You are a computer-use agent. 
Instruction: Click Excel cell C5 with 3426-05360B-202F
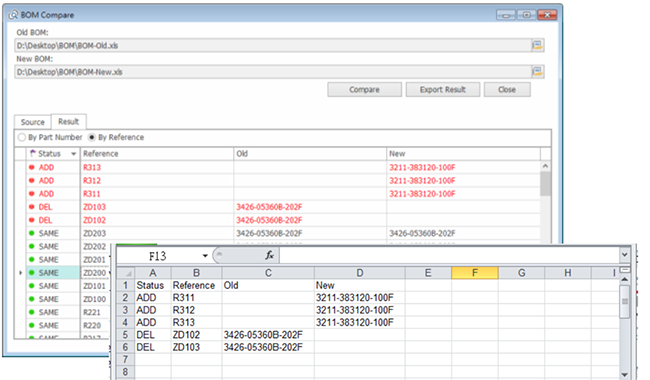(x=268, y=335)
